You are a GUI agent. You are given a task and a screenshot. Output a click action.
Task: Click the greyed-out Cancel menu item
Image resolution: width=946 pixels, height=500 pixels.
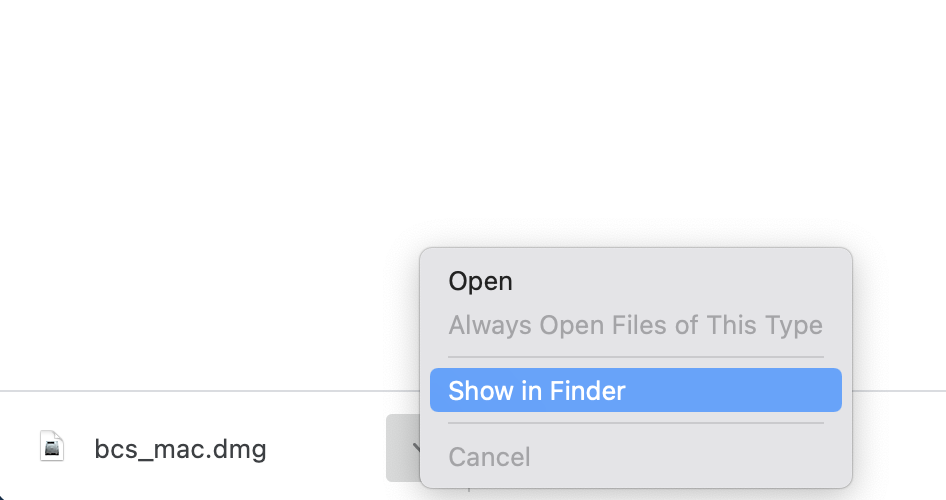[489, 457]
